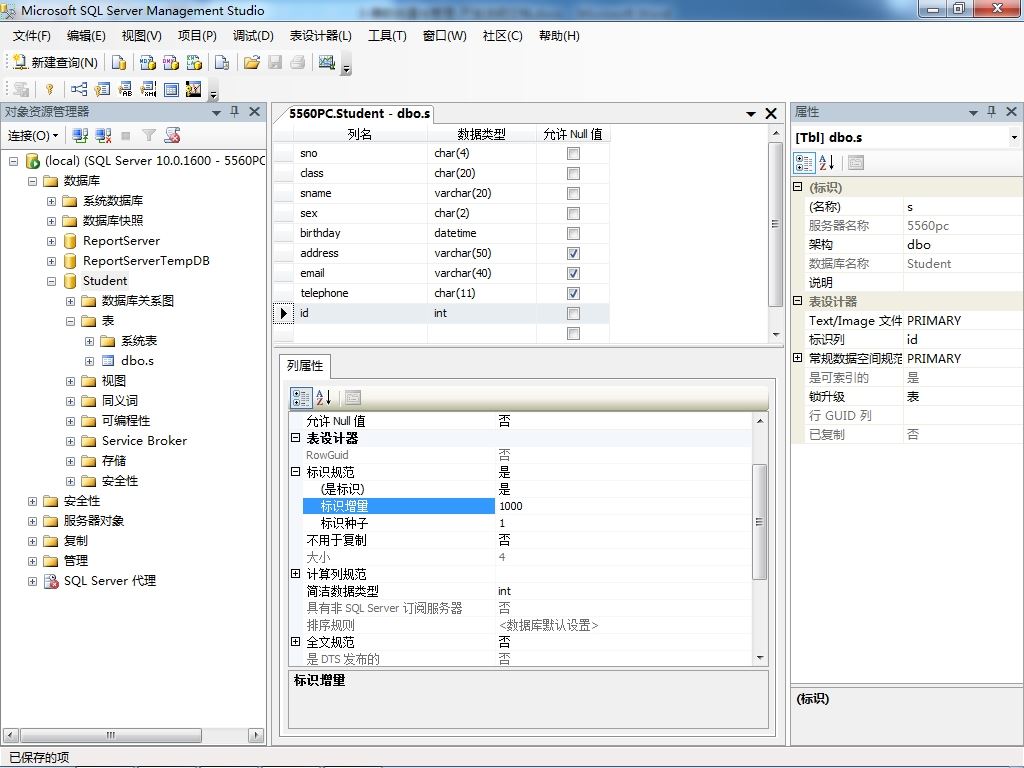1024x768 pixels.
Task: Uncheck Allow Null for address column
Action: 573,253
